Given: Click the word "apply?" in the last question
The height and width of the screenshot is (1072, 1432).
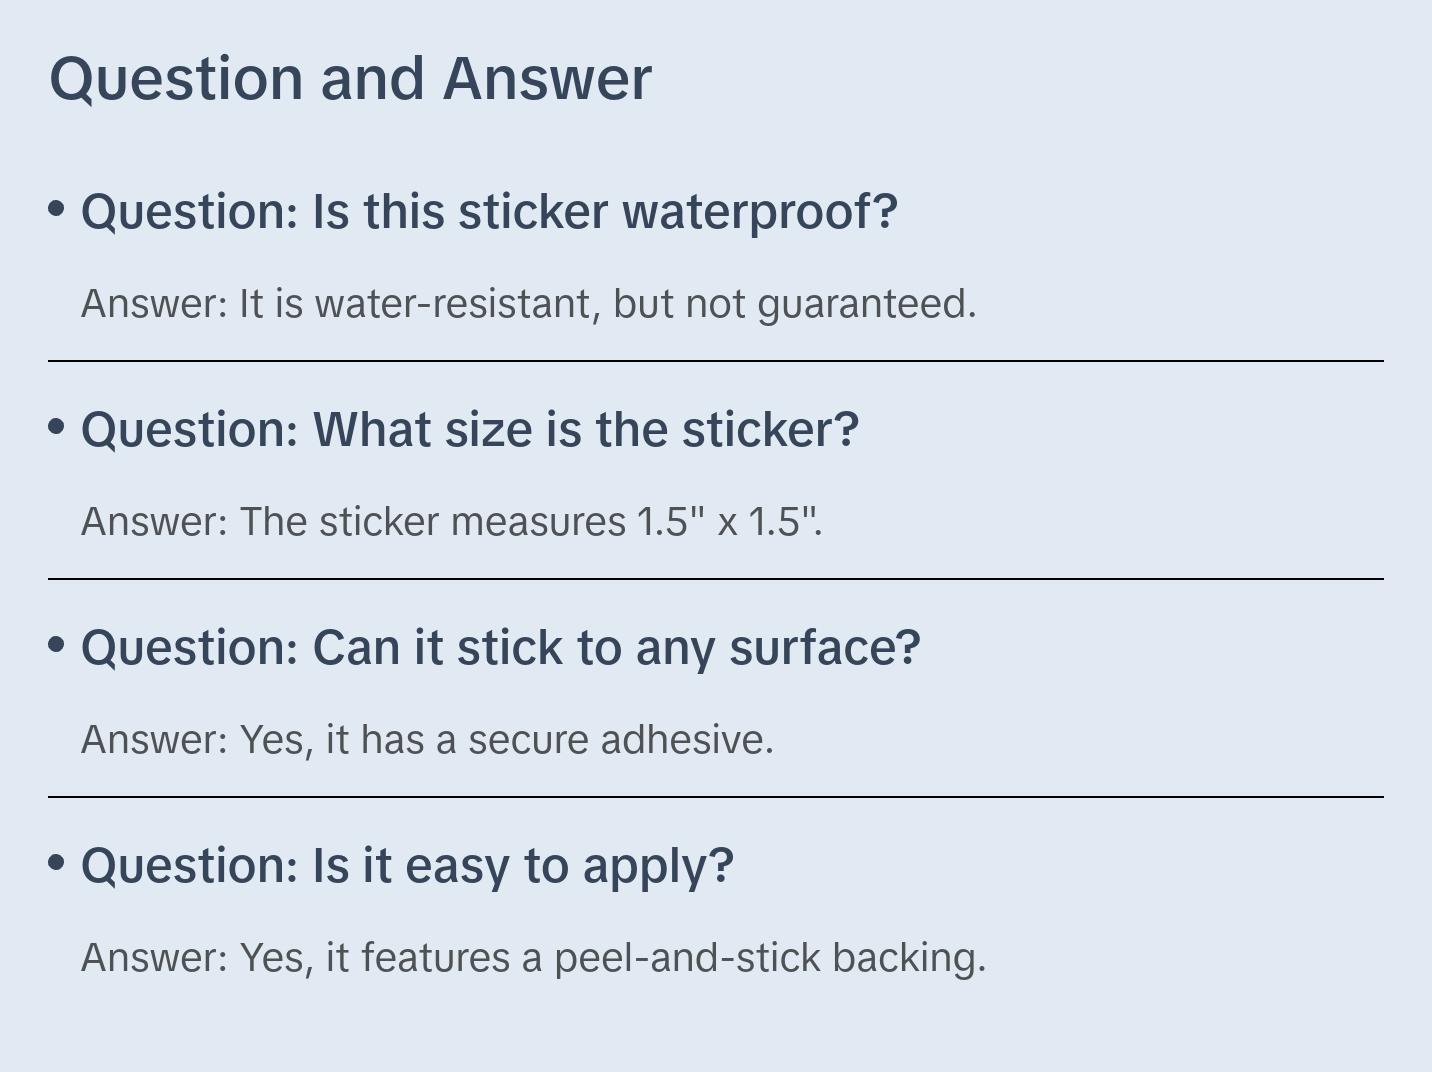Looking at the screenshot, I should point(658,866).
